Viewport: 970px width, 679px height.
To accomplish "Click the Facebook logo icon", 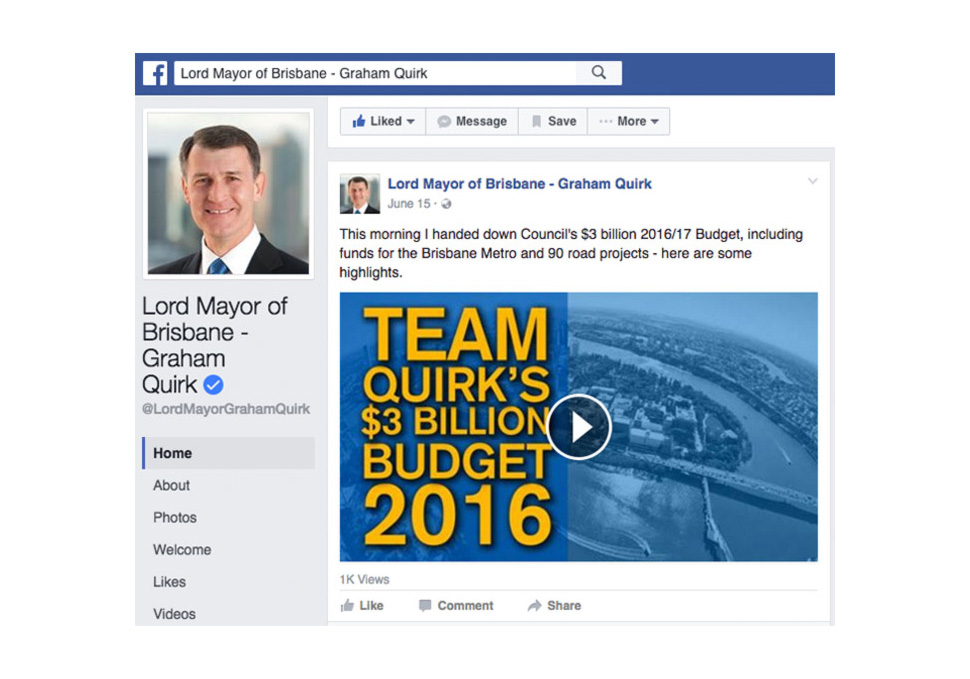I will pyautogui.click(x=155, y=73).
